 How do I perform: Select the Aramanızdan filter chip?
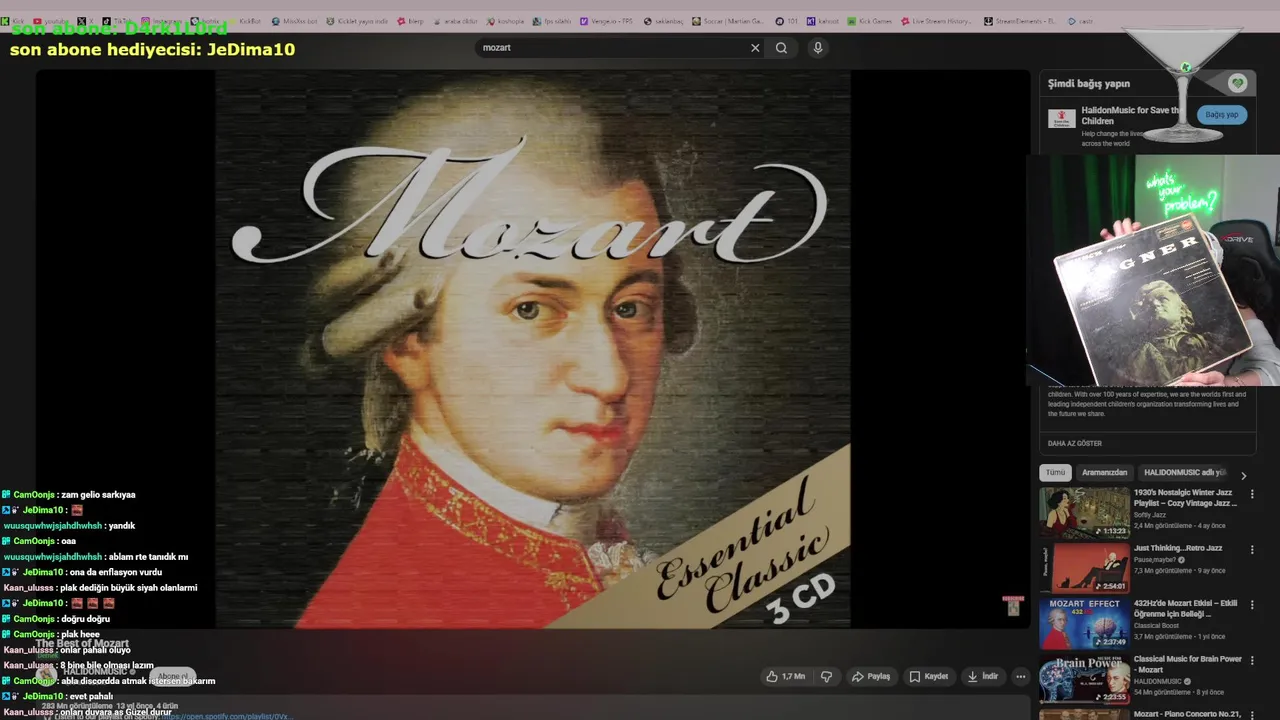pyautogui.click(x=1104, y=473)
